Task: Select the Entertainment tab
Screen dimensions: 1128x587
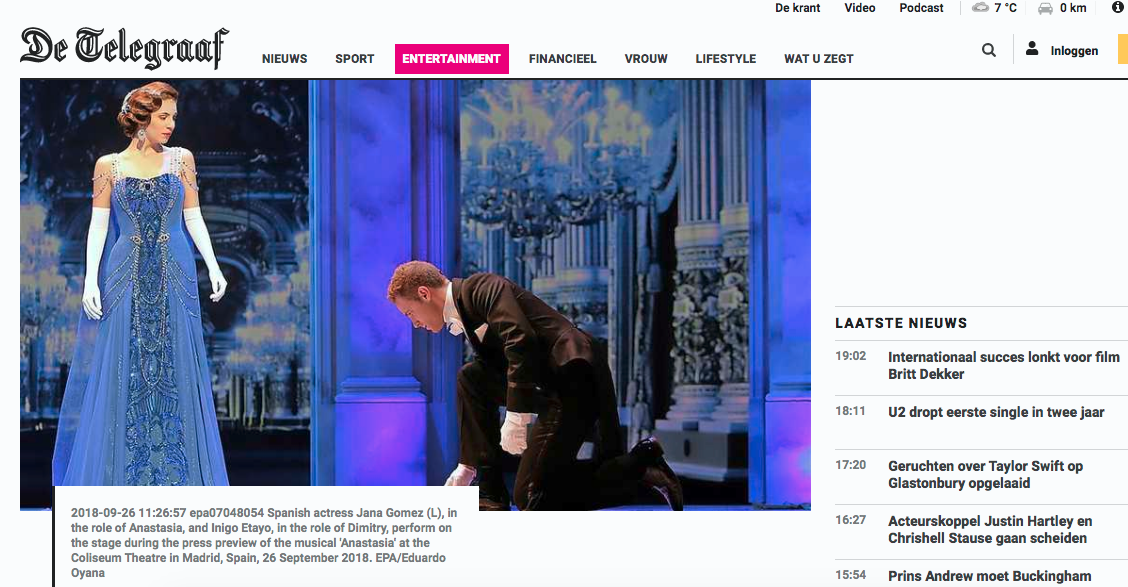Action: [x=452, y=59]
